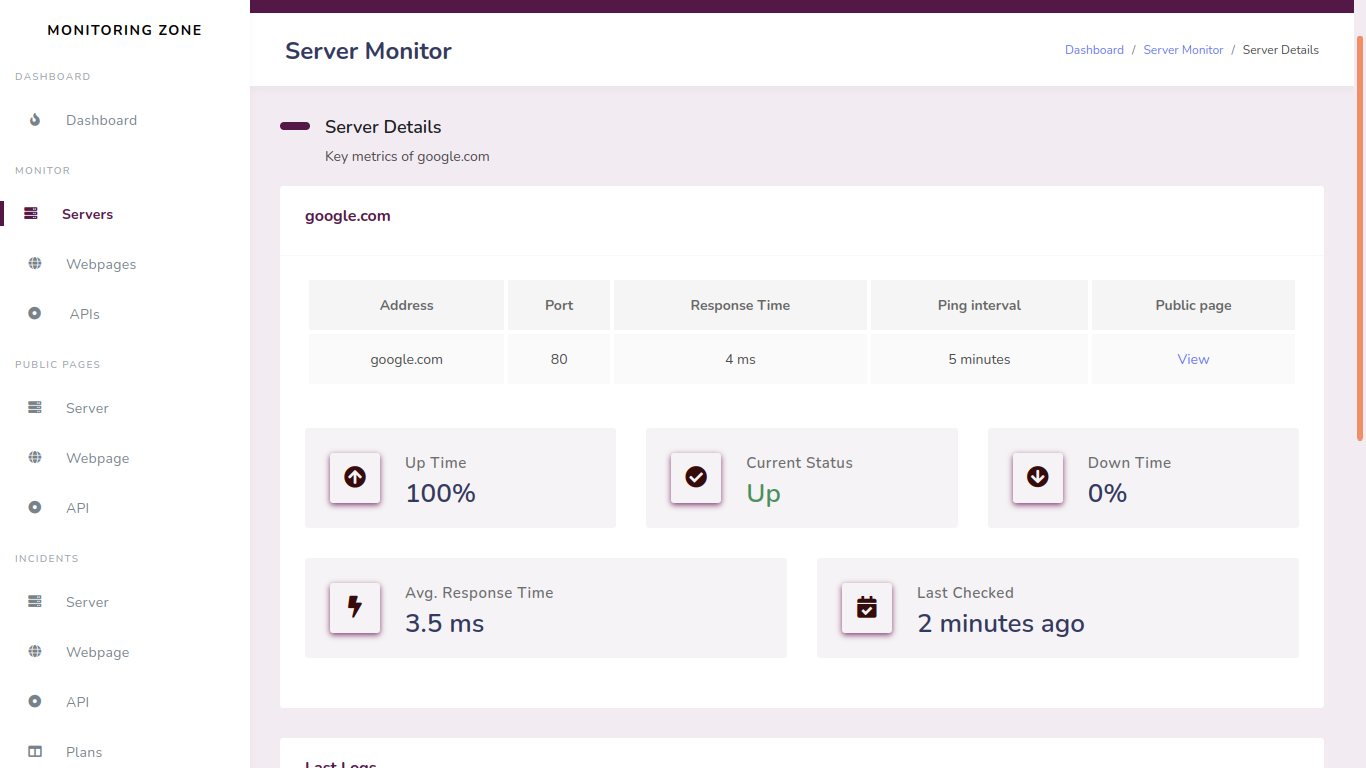Click the flame icon beside Dashboard
Screen dimensions: 1366x768
coord(35,120)
